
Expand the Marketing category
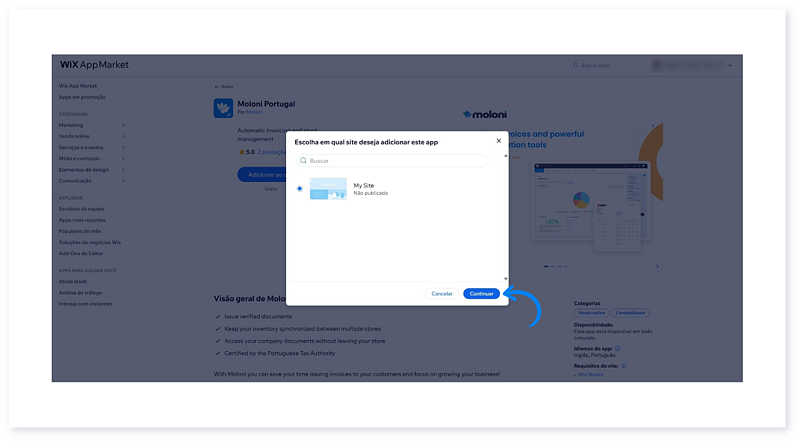pos(123,125)
